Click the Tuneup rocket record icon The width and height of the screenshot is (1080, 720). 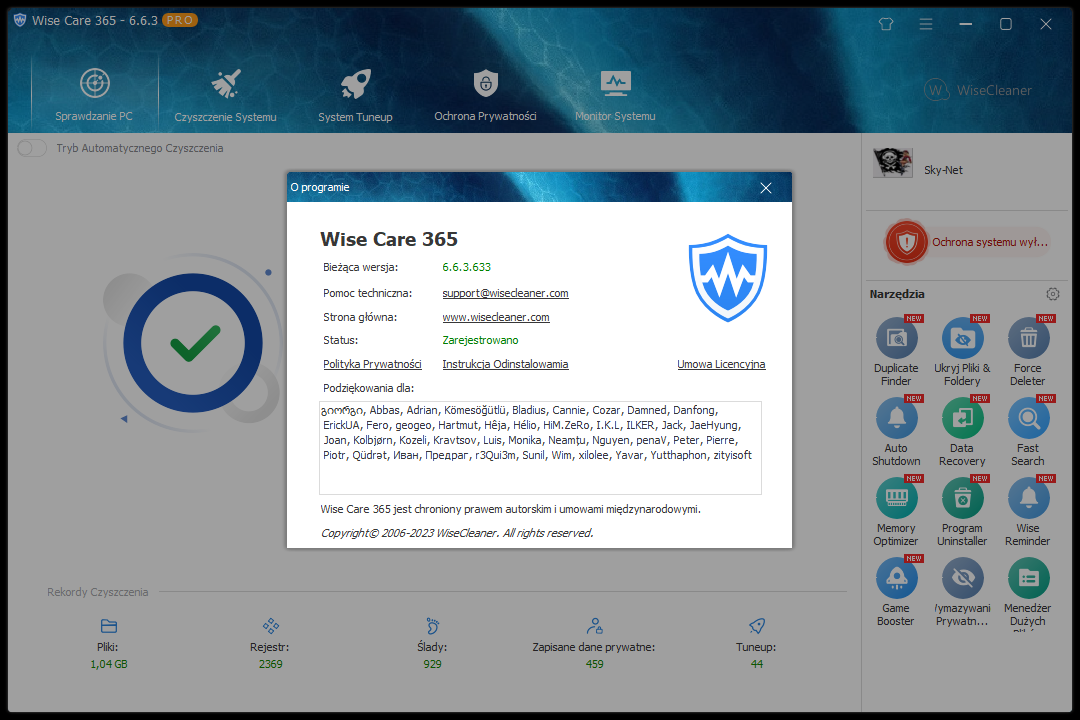click(757, 626)
